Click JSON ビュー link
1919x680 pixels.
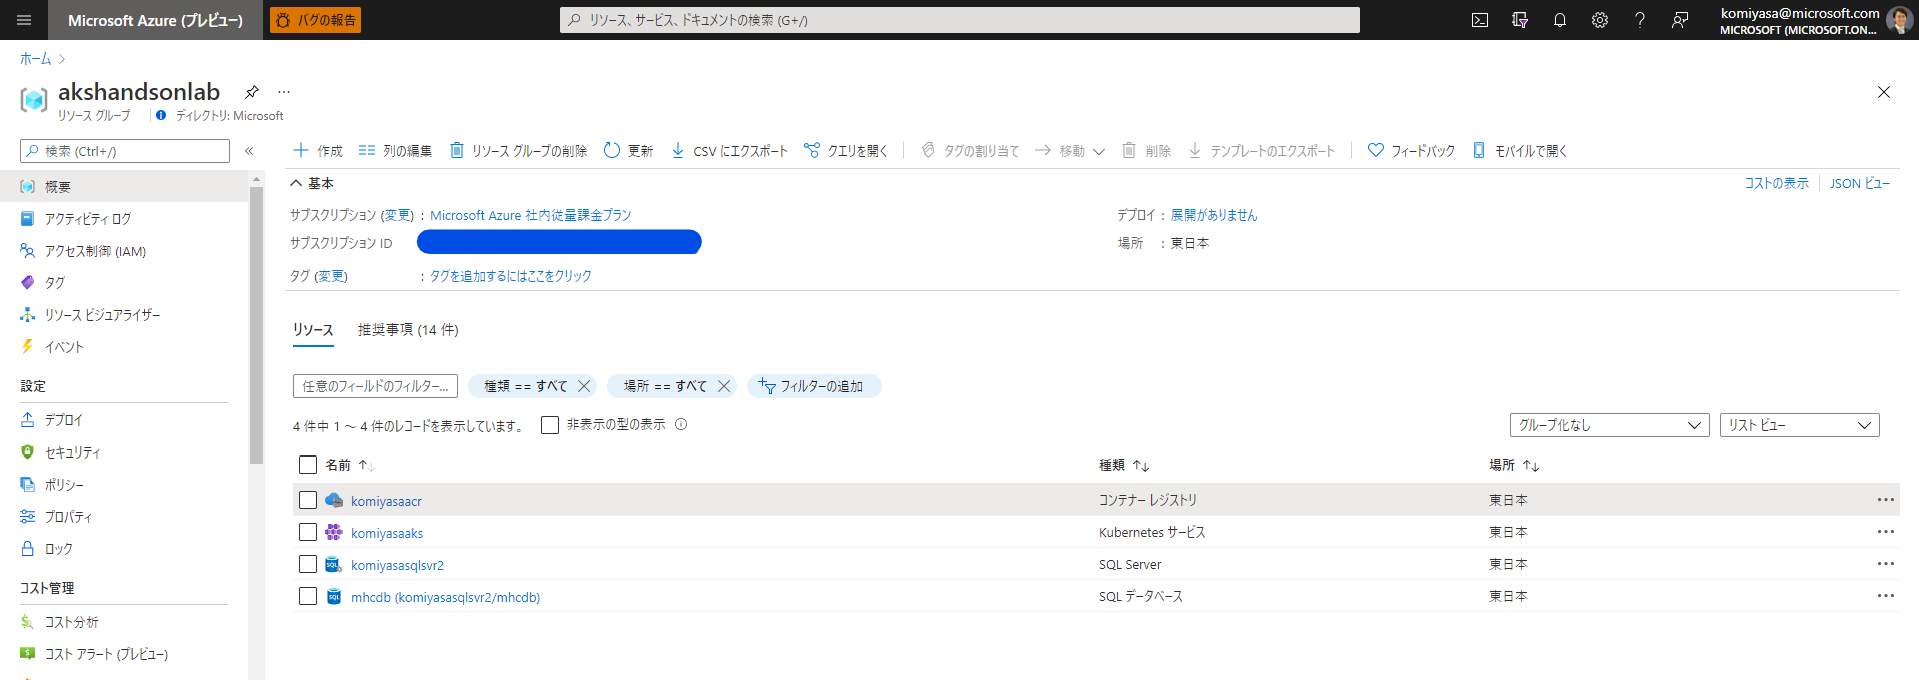[1860, 183]
